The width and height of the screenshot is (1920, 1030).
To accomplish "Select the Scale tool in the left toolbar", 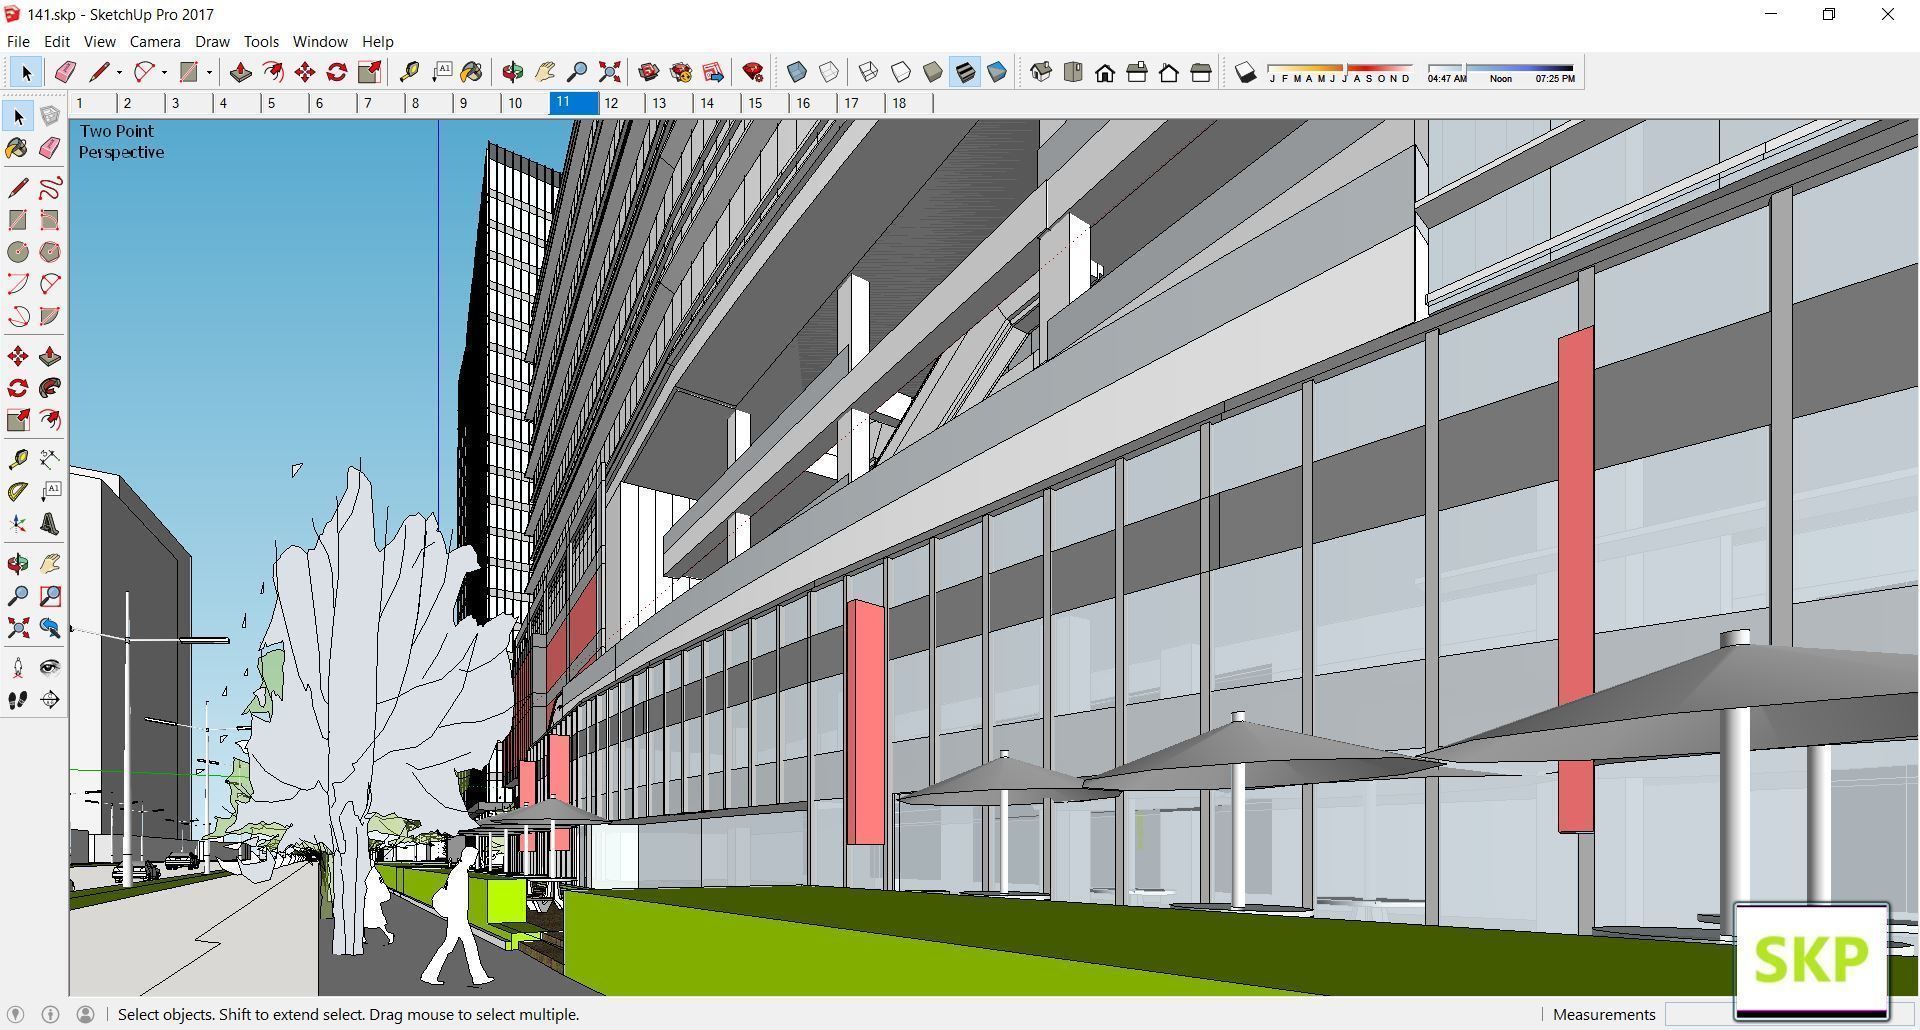I will [18, 420].
